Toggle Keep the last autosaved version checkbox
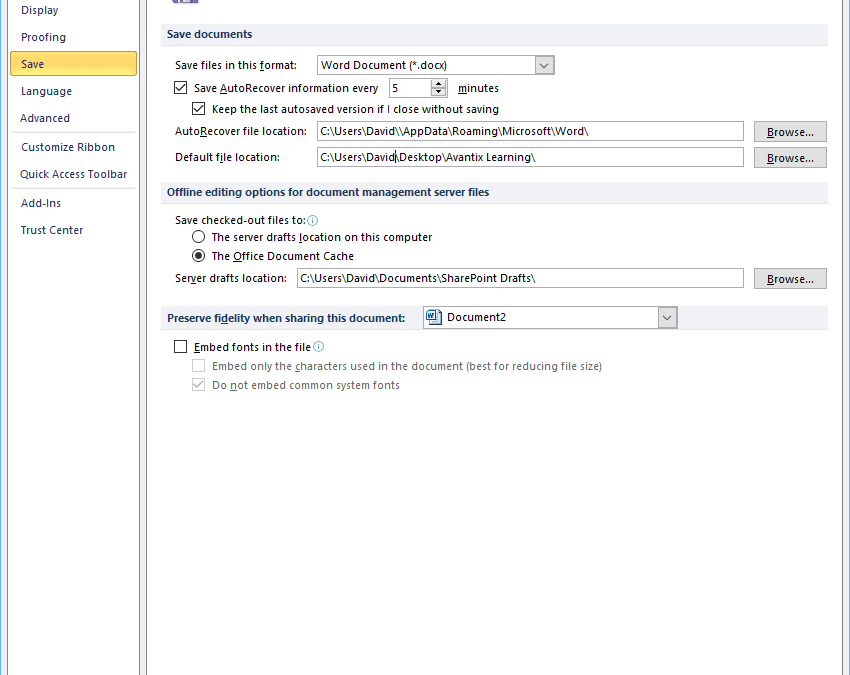Screen dimensions: 850x675 199,109
